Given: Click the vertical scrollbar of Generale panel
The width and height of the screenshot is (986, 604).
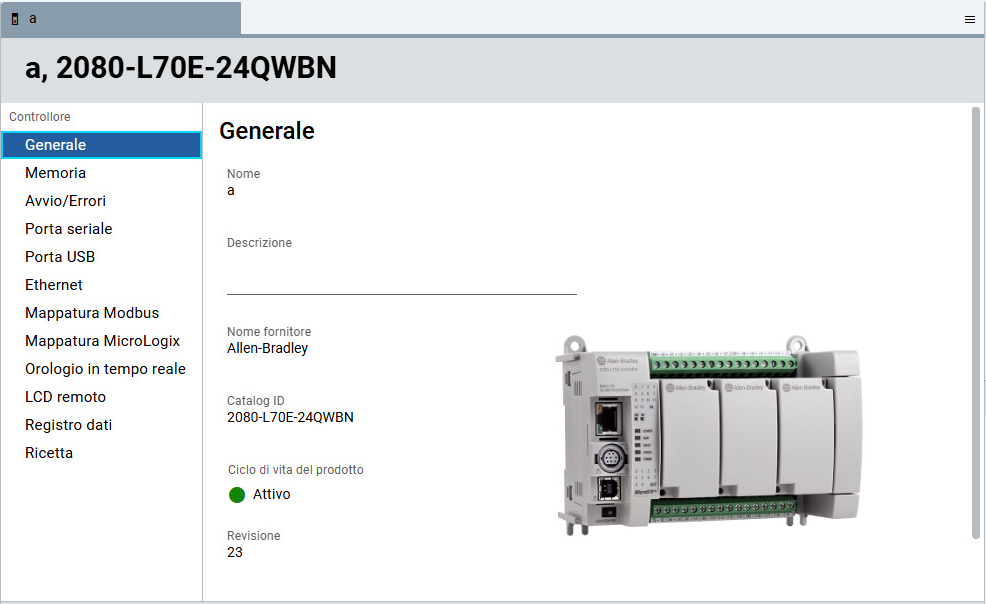Looking at the screenshot, I should [x=976, y=320].
